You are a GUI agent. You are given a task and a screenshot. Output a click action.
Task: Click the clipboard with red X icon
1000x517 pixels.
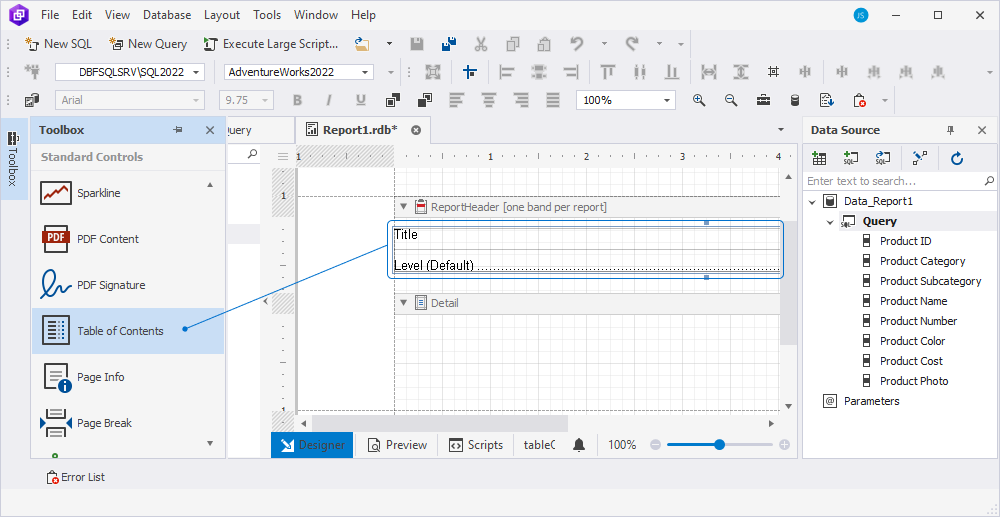pos(858,100)
